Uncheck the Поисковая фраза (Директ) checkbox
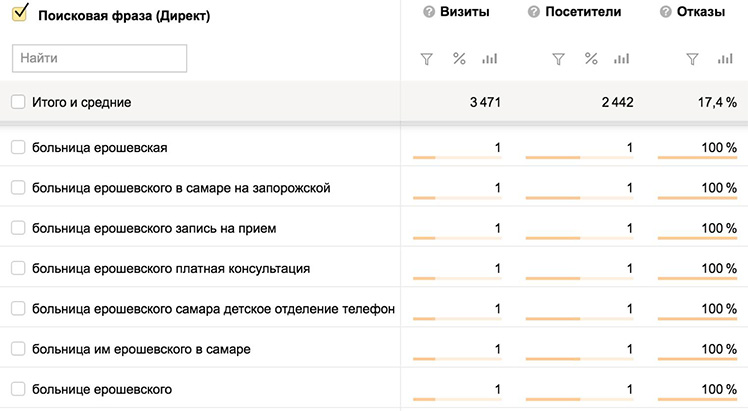This screenshot has height=411, width=748. (x=20, y=13)
